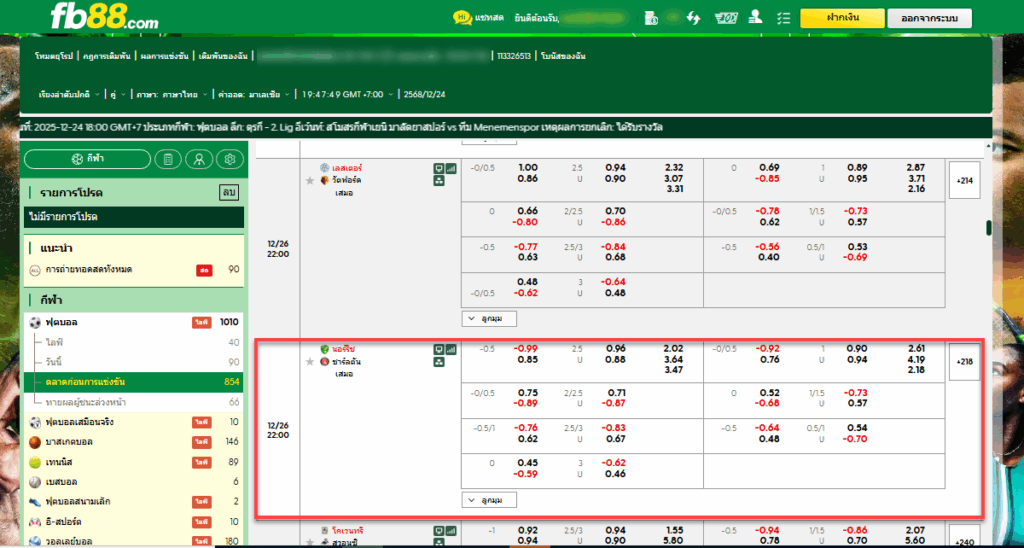
Task: Click the ฝากเงิน deposit button
Action: coord(842,18)
